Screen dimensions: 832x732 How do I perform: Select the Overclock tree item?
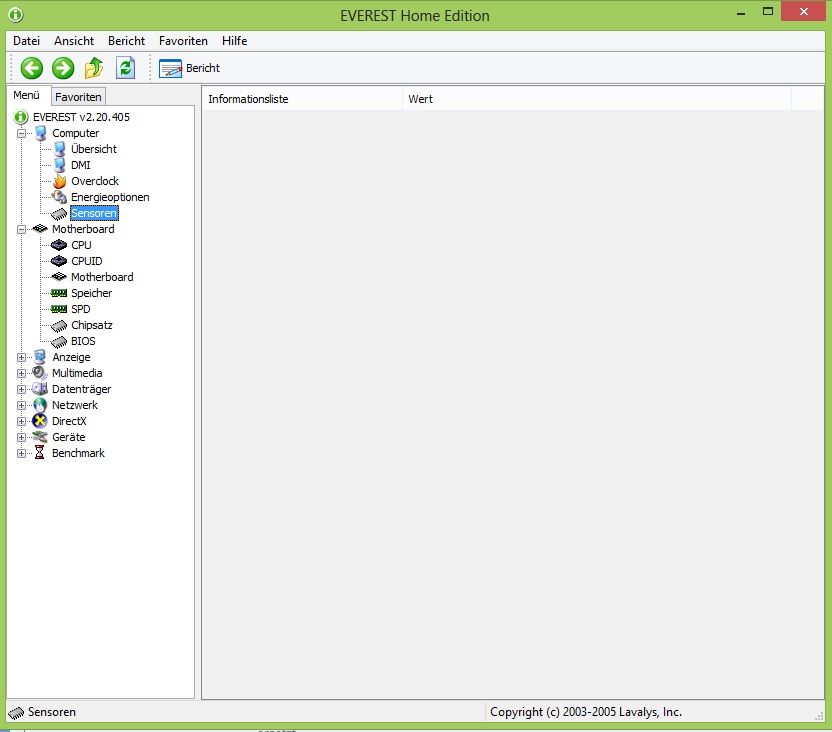(95, 181)
